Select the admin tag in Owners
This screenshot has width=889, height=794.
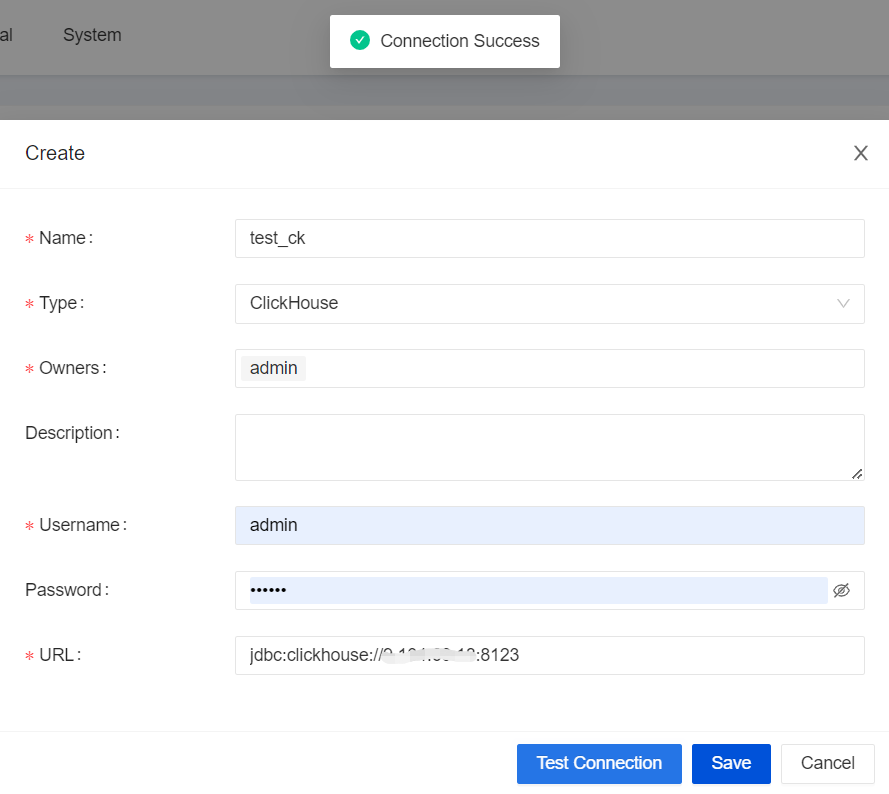pyautogui.click(x=273, y=368)
